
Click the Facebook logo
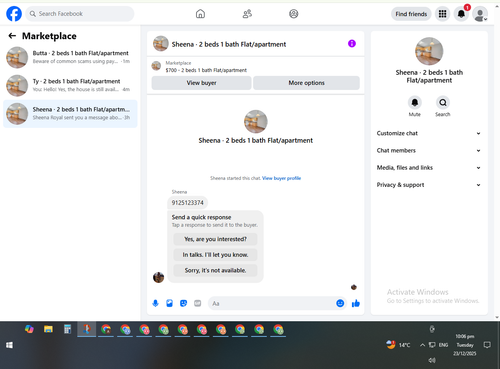(14, 14)
